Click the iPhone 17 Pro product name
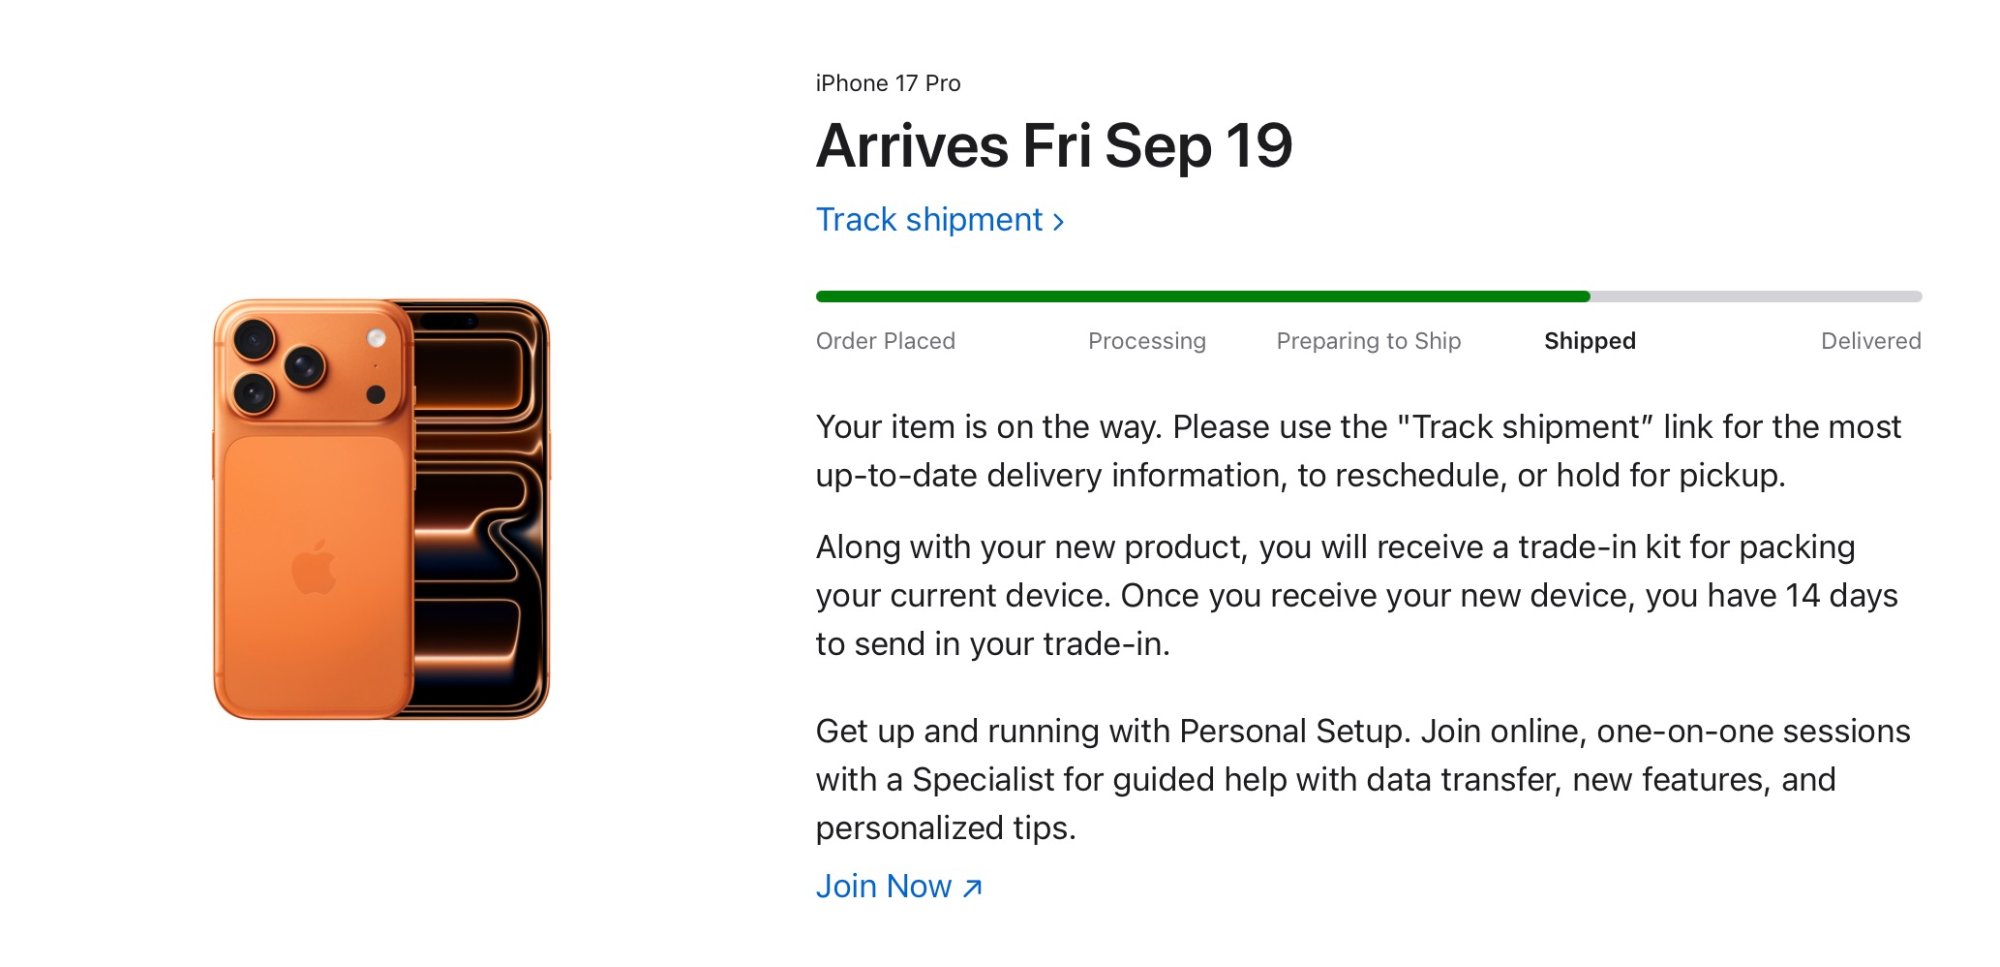Image resolution: width=2000 pixels, height=967 pixels. [x=888, y=83]
